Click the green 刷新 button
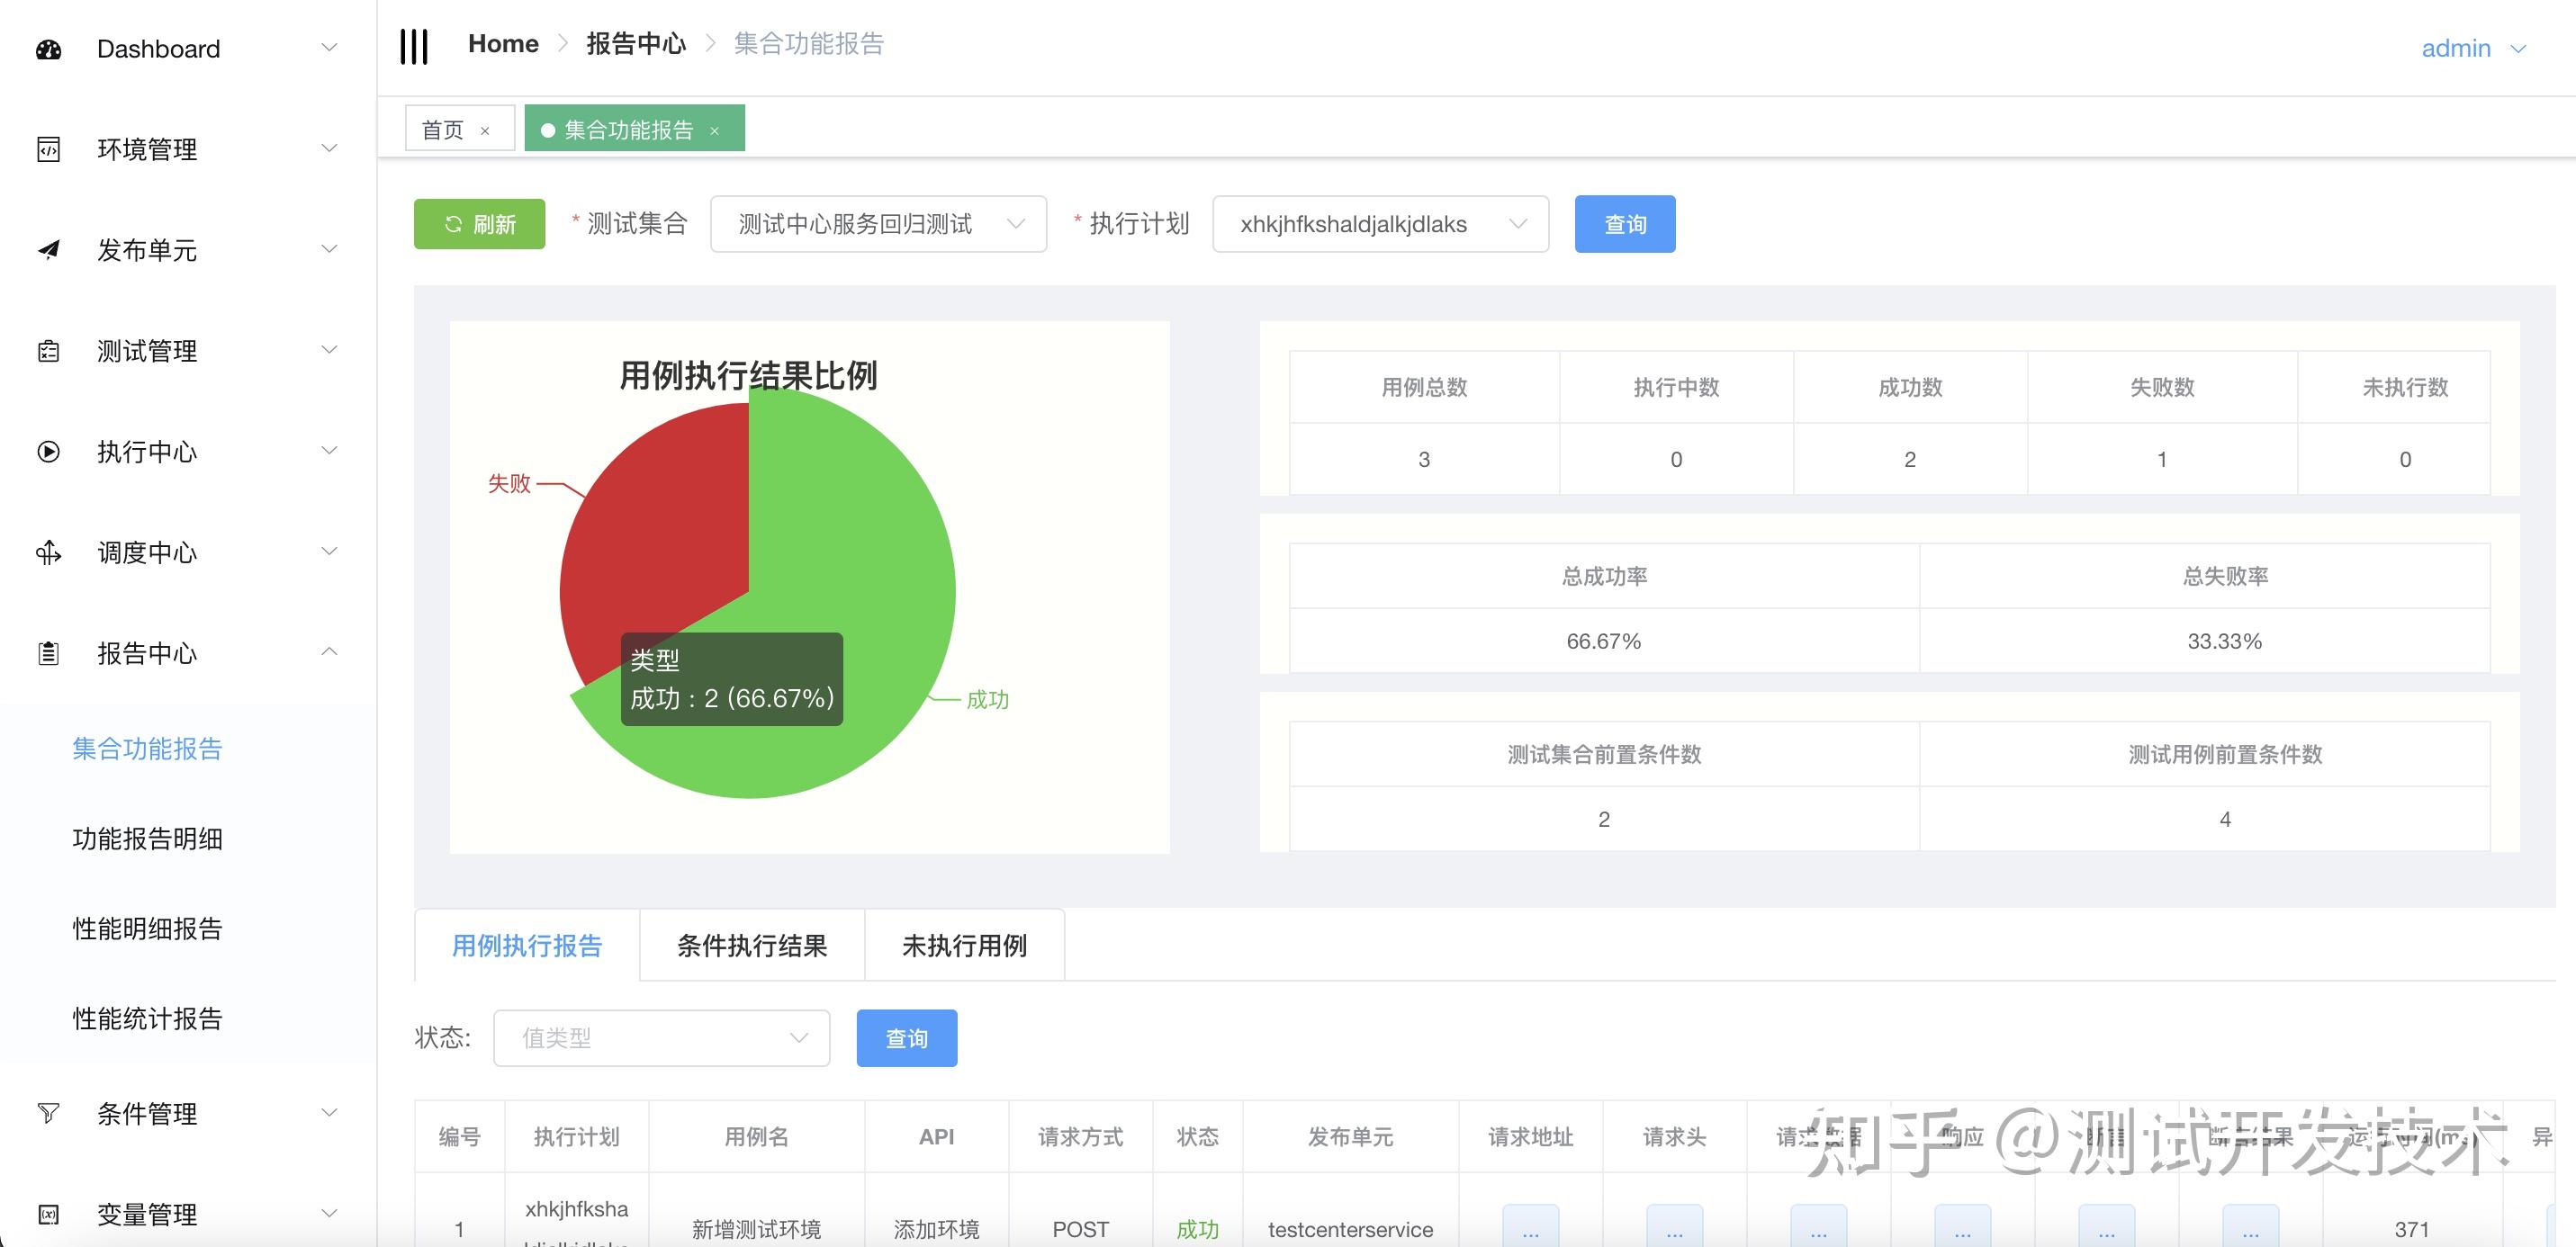Image resolution: width=2576 pixels, height=1247 pixels. point(479,224)
